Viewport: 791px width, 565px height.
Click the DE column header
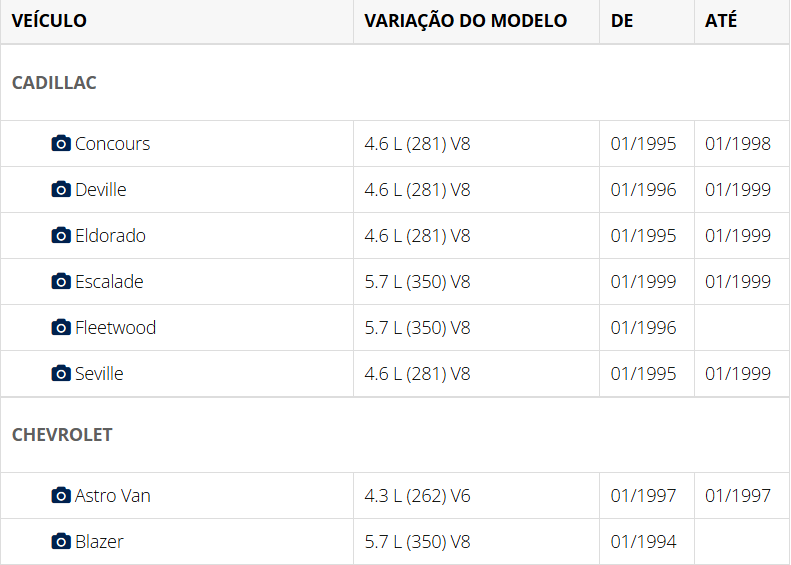coord(622,21)
